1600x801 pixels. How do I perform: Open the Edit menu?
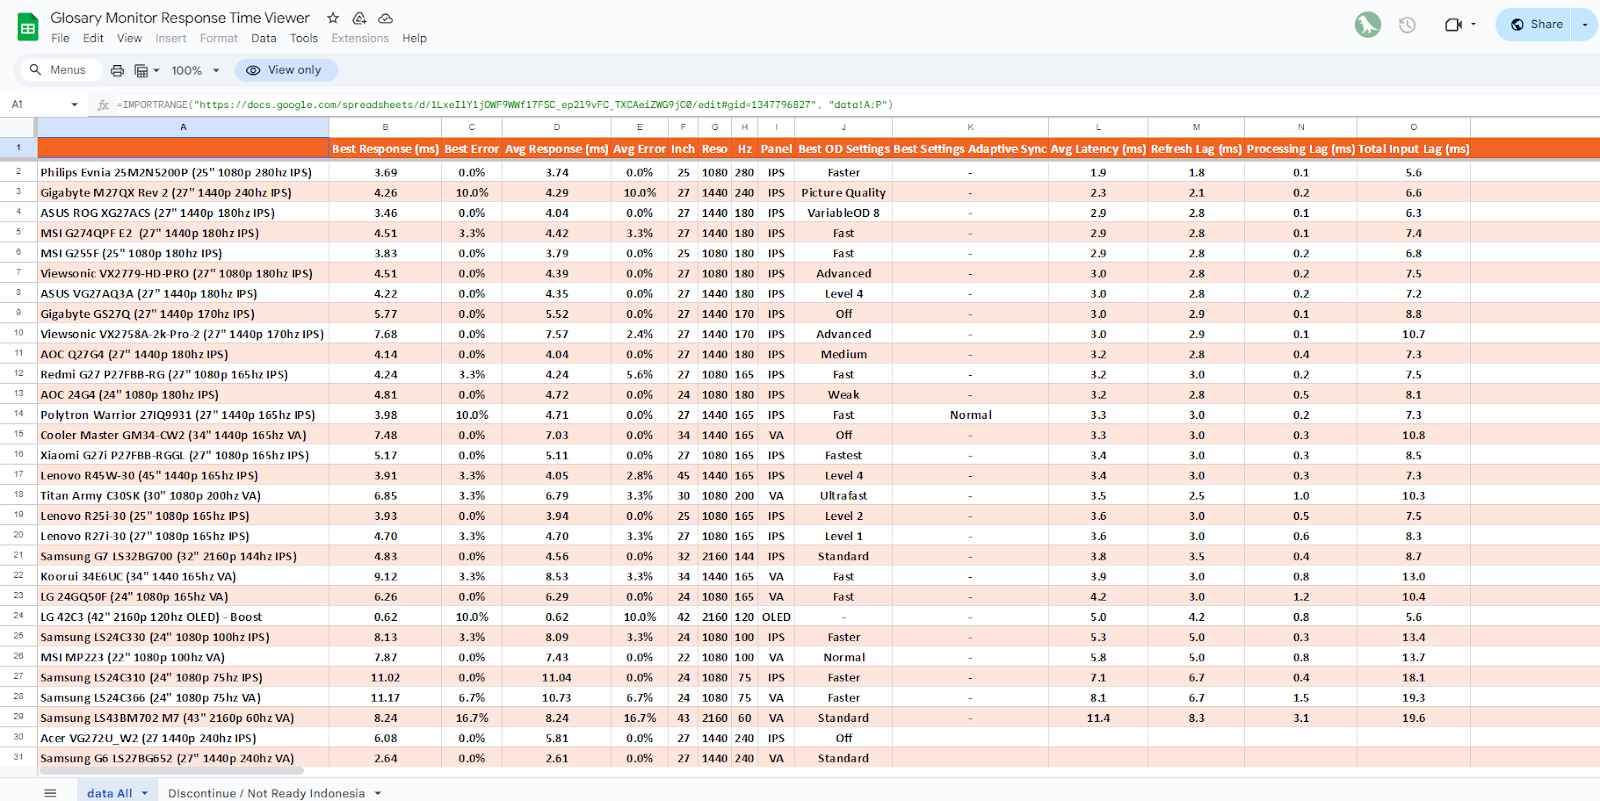coord(93,38)
